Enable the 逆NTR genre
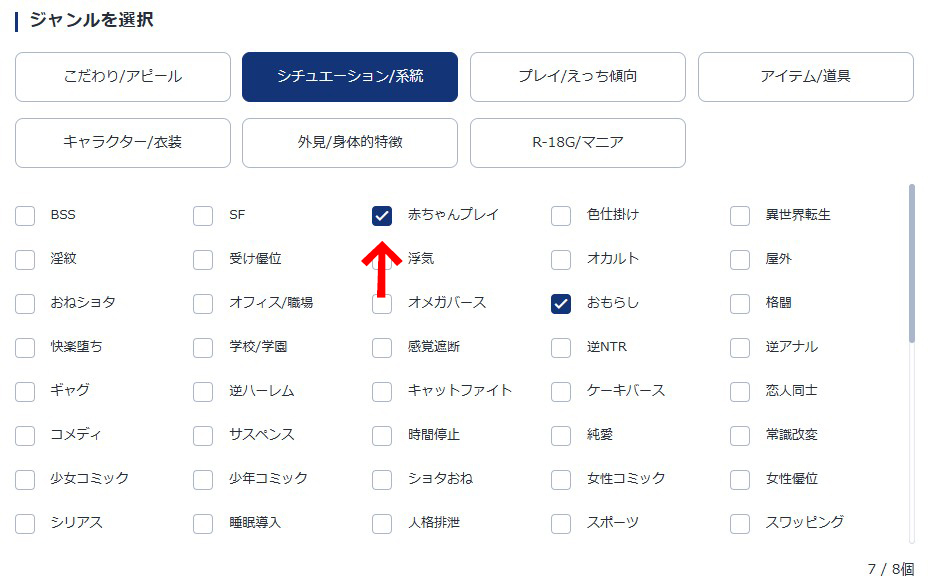This screenshot has height=587, width=929. [561, 347]
